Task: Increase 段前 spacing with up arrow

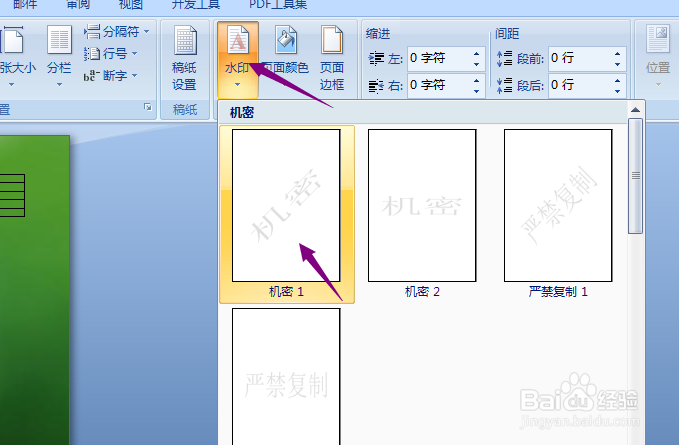Action: (618, 54)
